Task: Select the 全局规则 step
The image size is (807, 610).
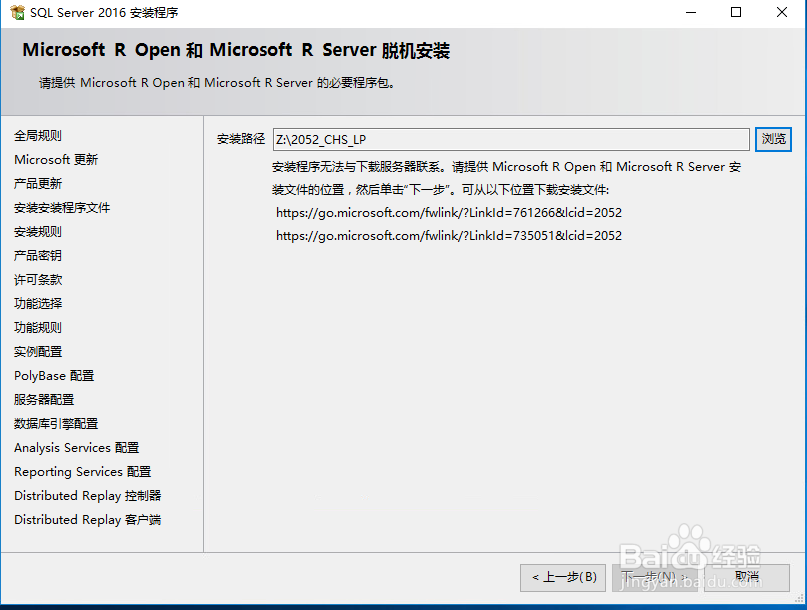Action: [x=38, y=136]
